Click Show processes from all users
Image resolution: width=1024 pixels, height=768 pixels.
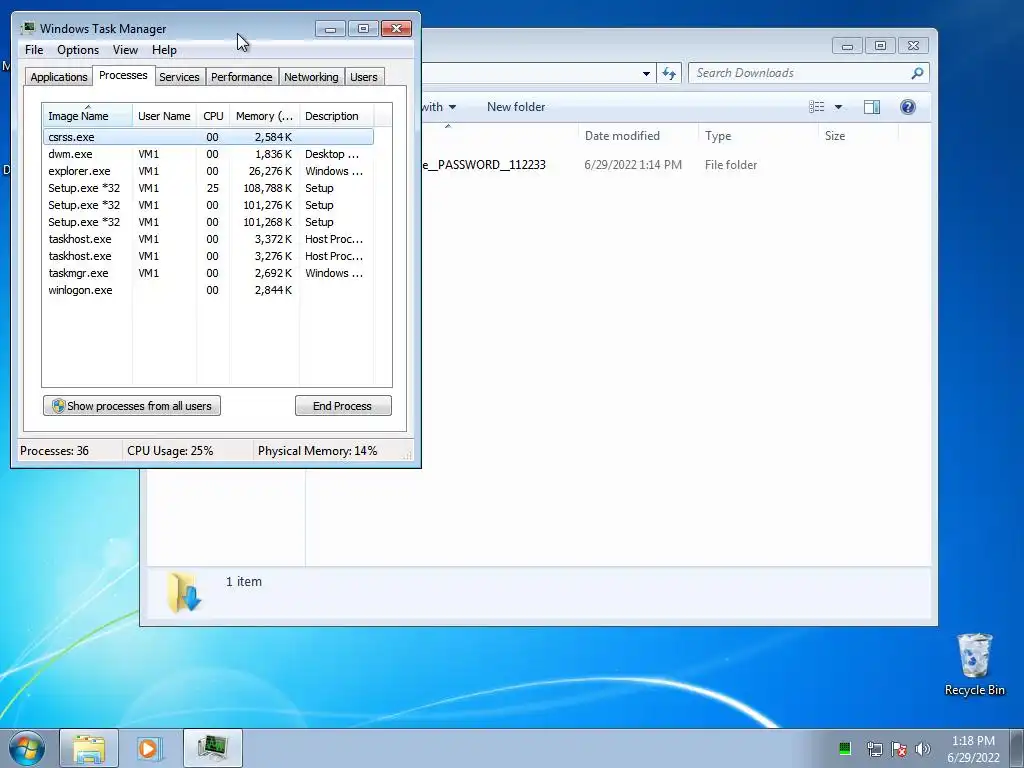(x=132, y=406)
